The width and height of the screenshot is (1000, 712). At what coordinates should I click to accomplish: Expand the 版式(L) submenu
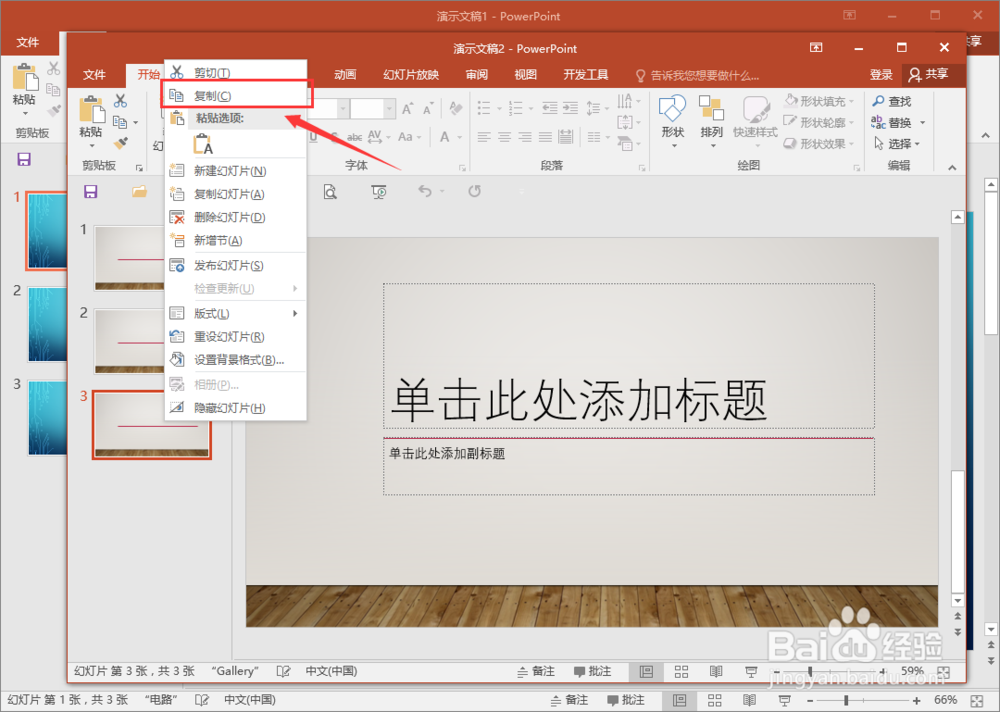235,313
